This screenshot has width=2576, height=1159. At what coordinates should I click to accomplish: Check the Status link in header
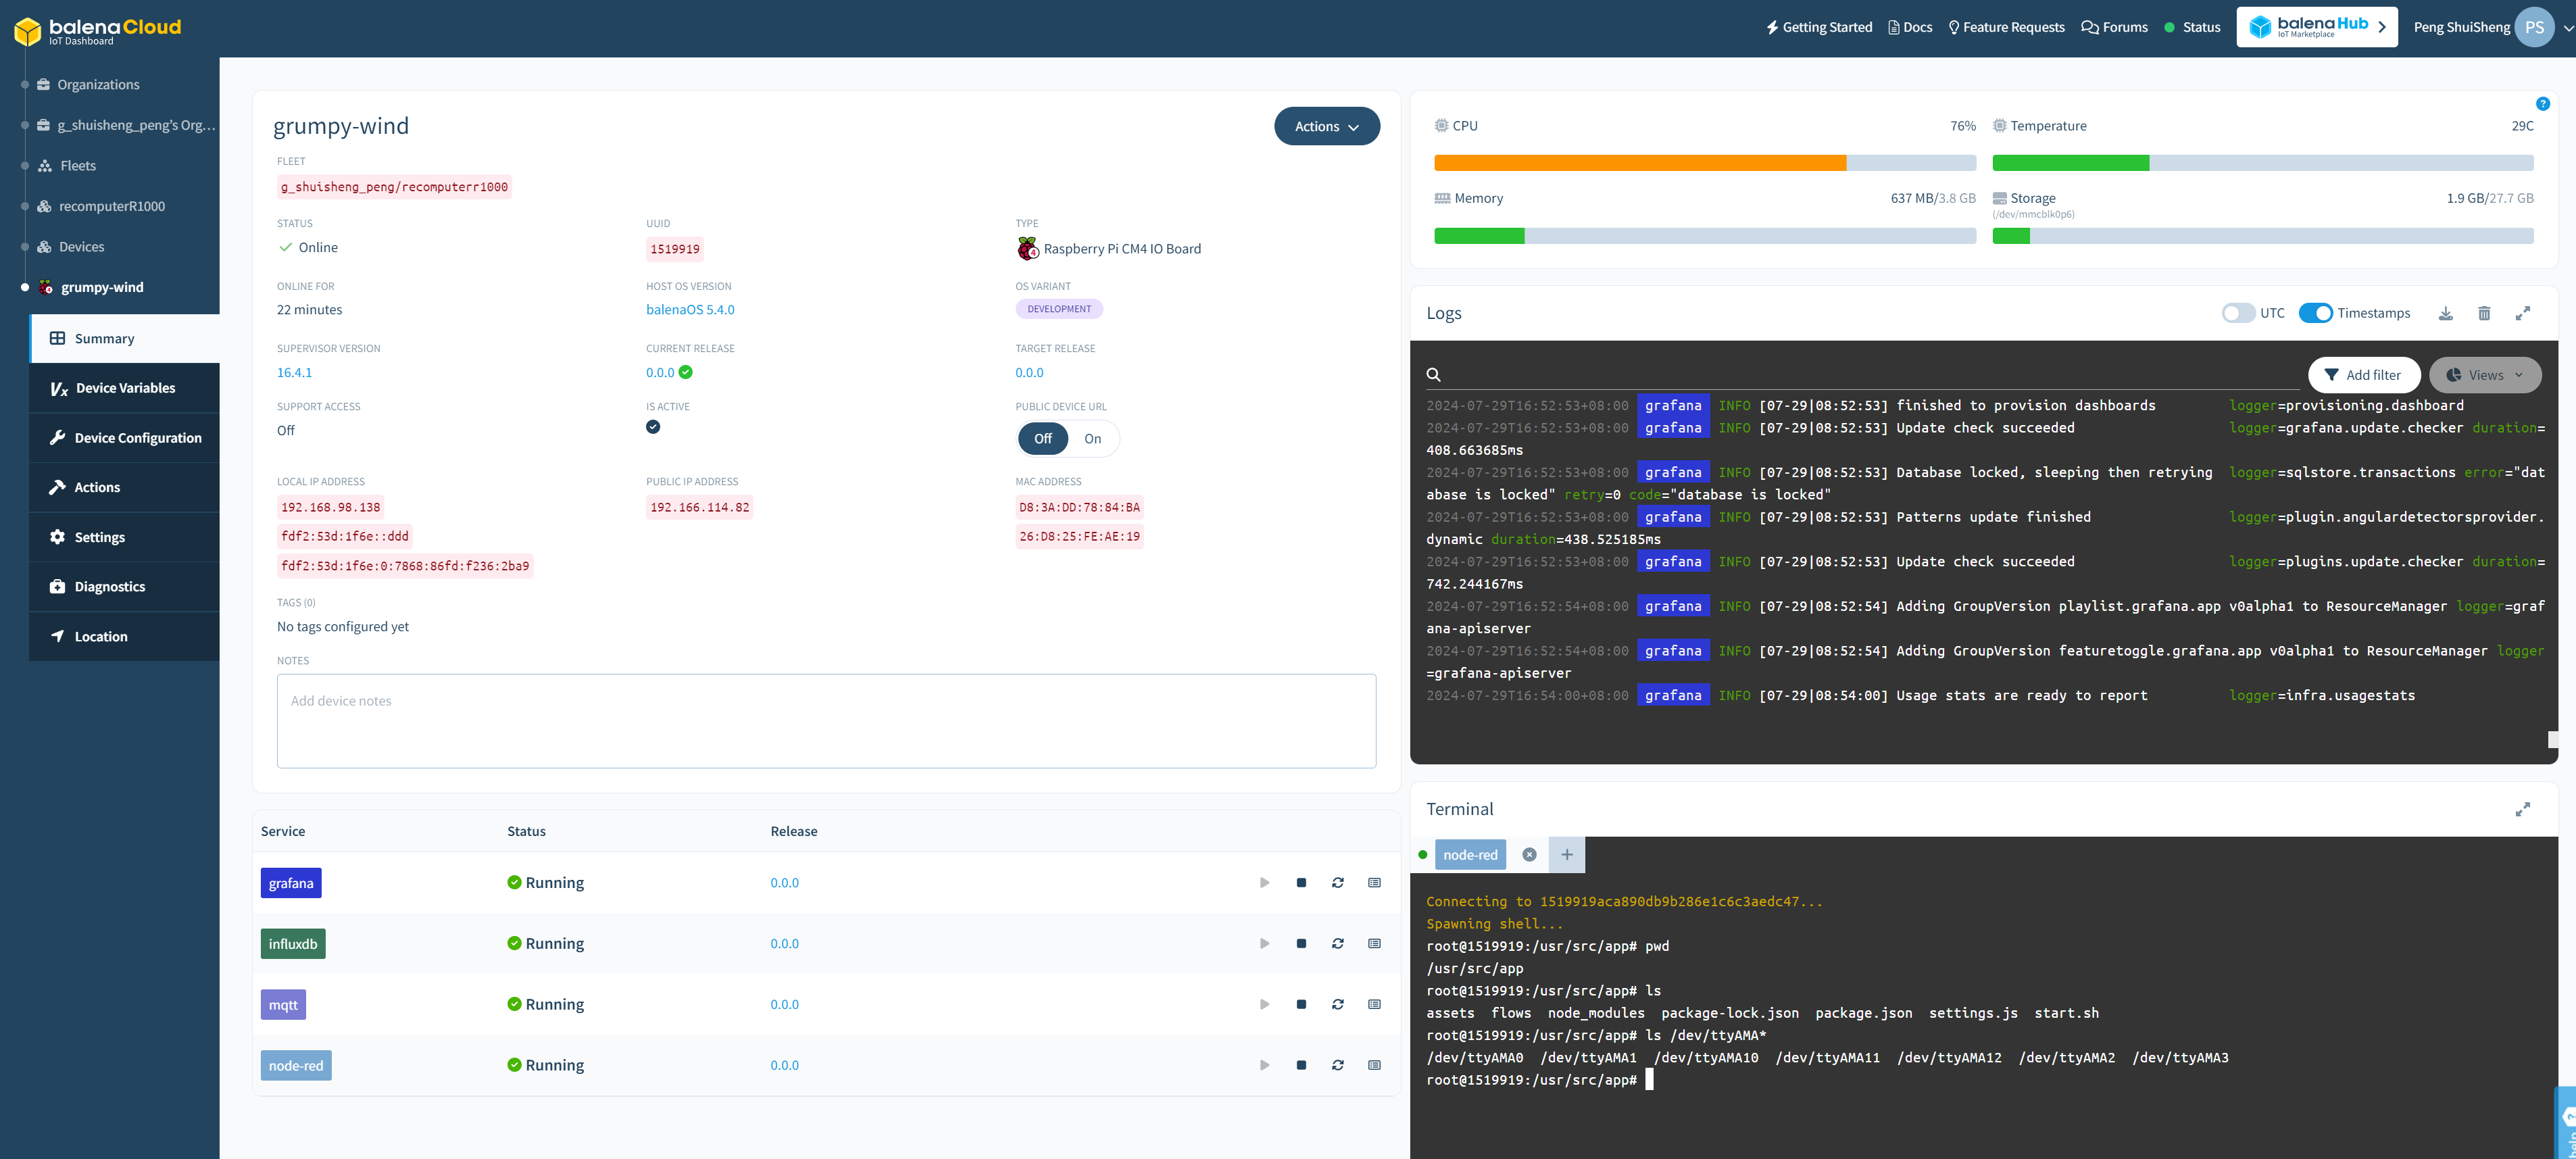click(2192, 28)
